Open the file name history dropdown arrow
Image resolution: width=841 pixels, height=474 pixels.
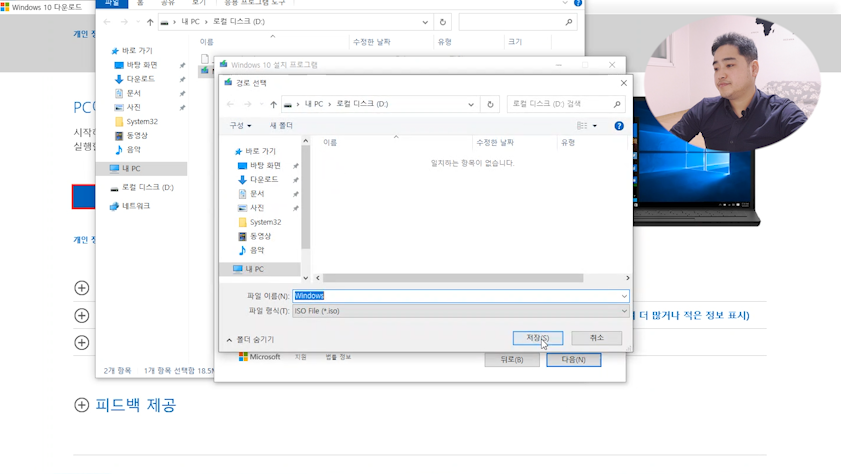coord(624,296)
